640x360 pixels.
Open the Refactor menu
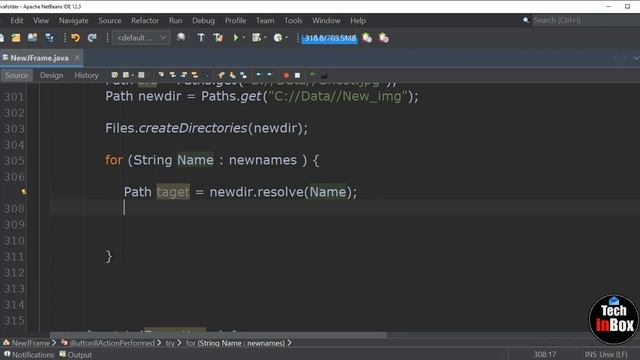pos(145,20)
